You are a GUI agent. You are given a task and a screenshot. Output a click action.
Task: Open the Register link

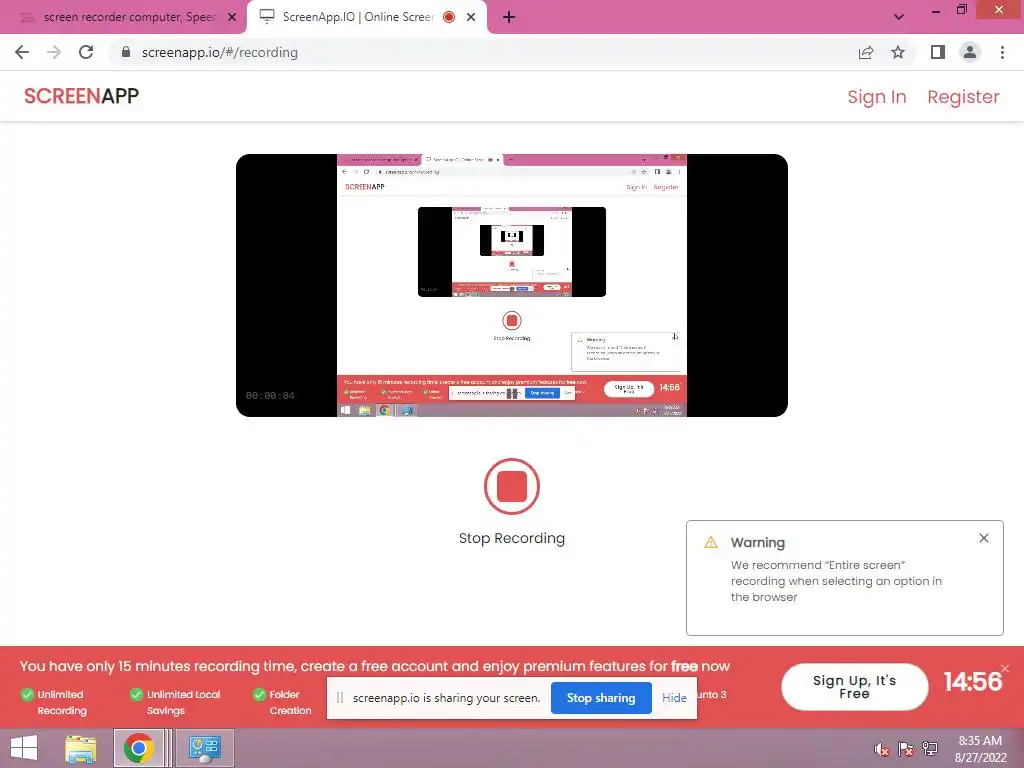point(963,97)
